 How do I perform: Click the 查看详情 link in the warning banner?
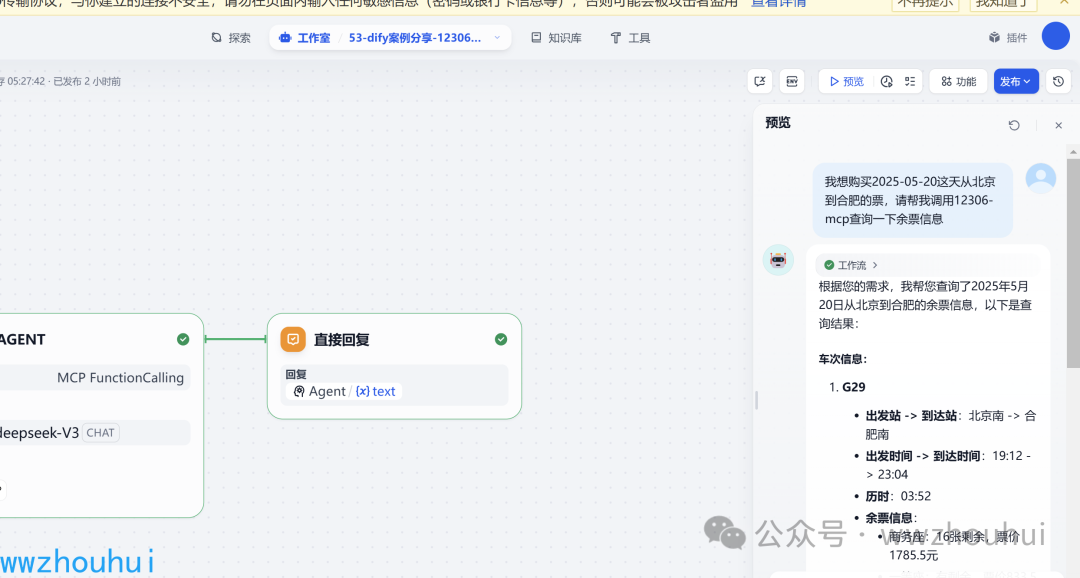[778, 3]
